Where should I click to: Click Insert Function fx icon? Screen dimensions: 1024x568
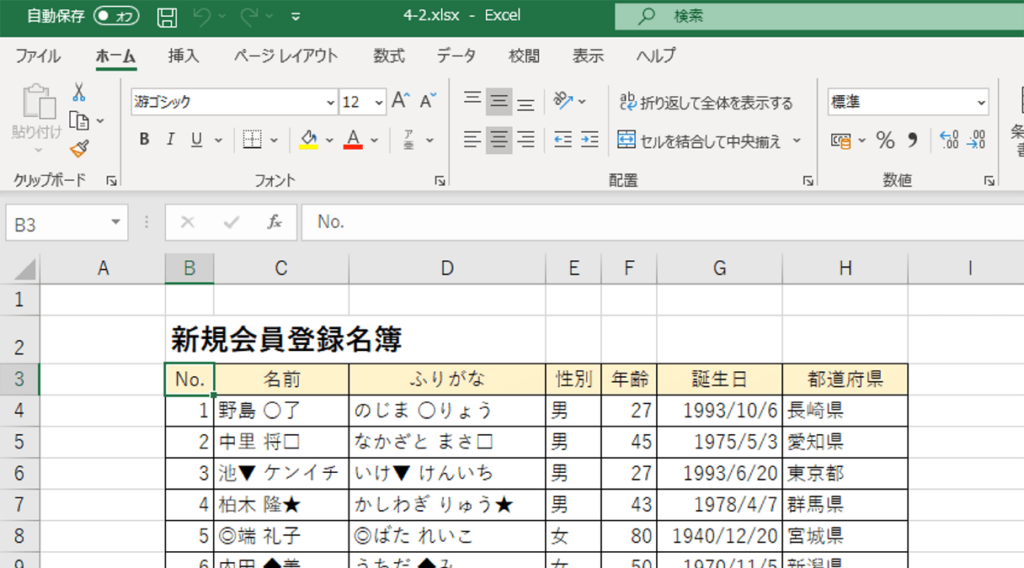click(x=274, y=223)
